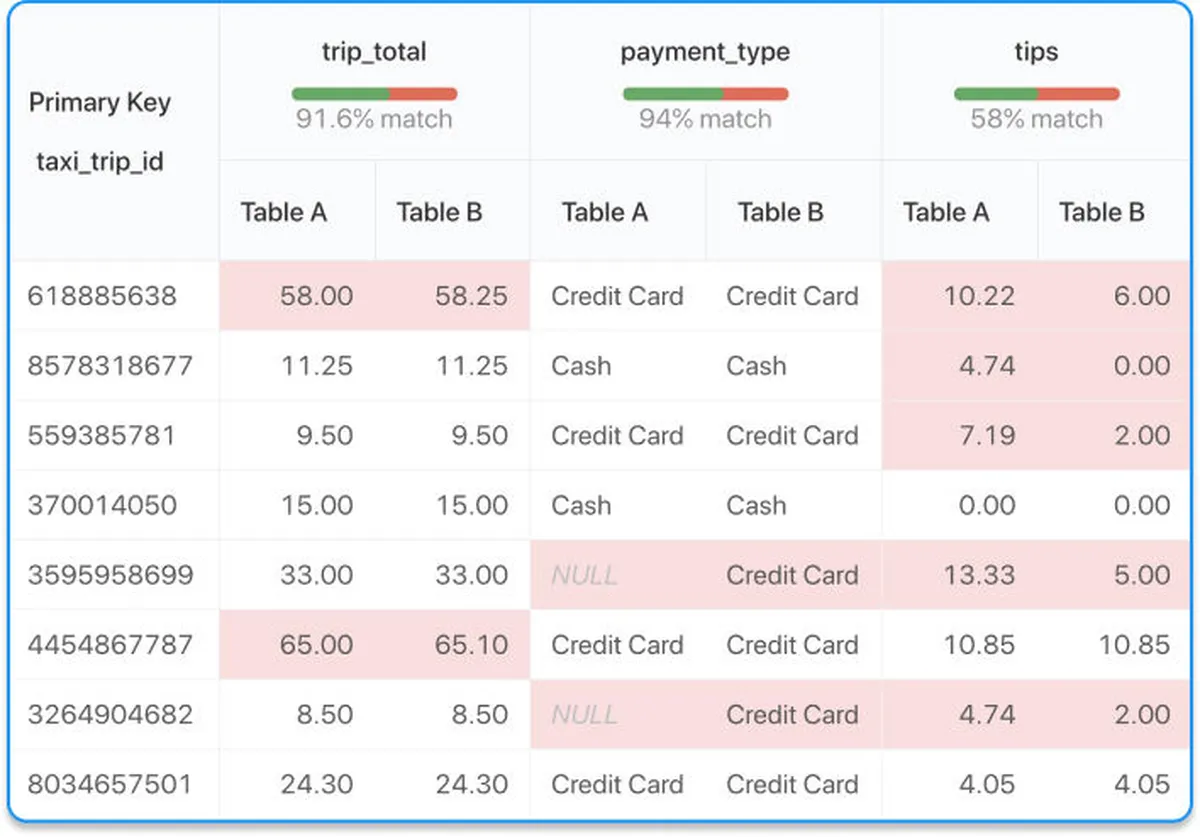Click the trip_total 91.6% match bar
The width and height of the screenshot is (1200, 837).
coord(374,94)
